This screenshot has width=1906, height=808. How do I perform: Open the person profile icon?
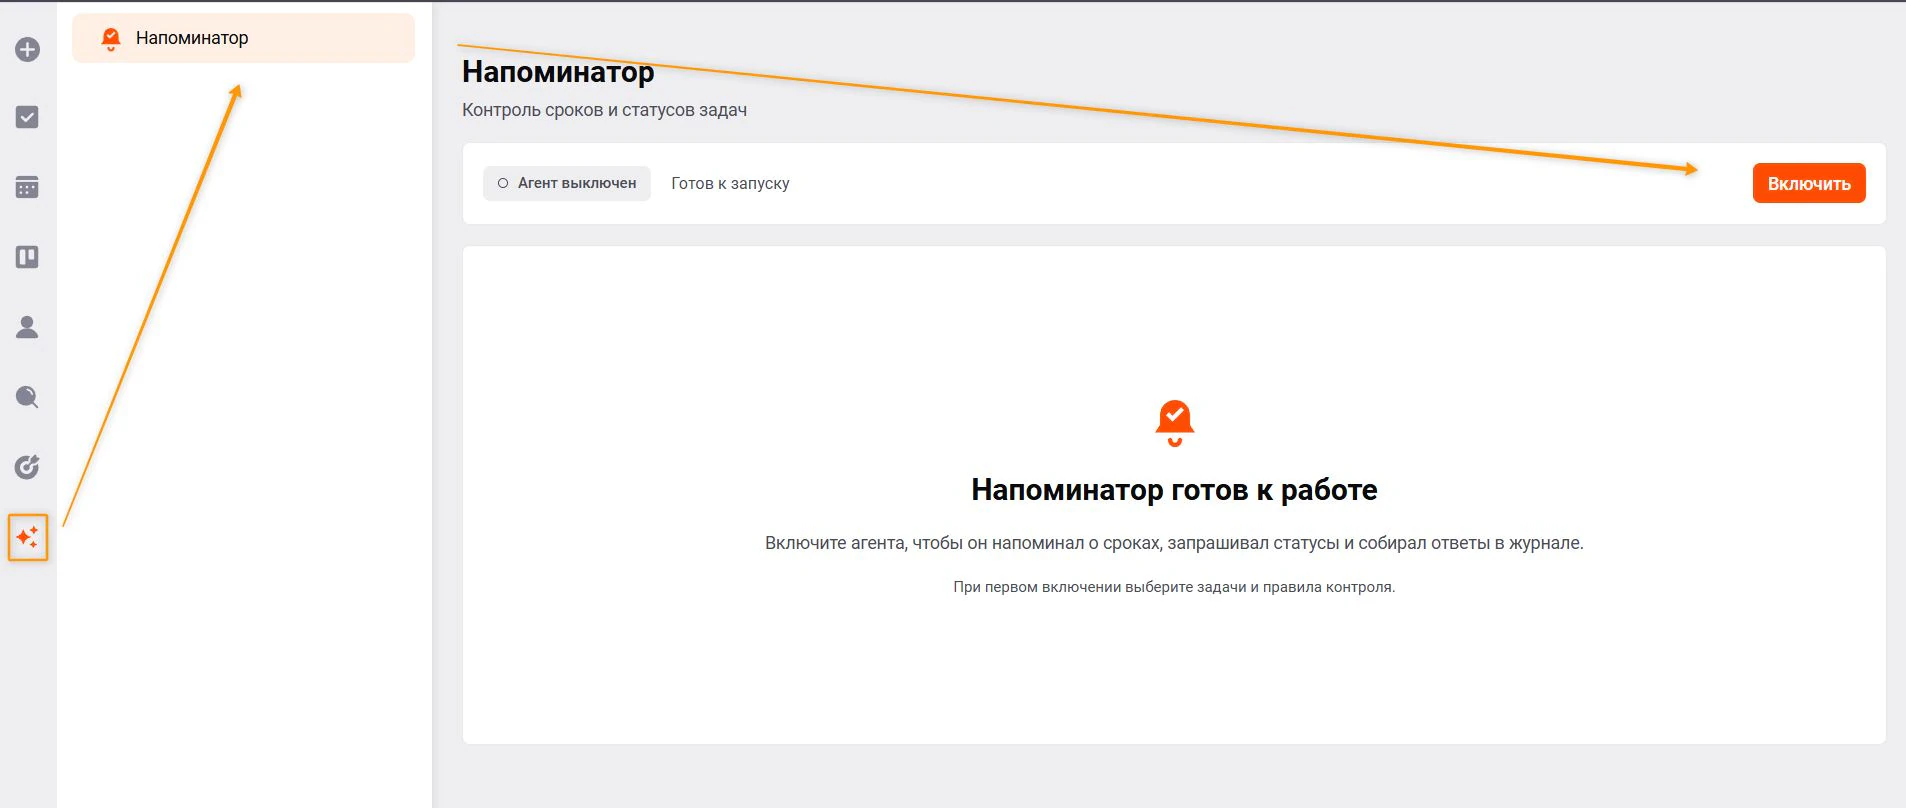[27, 327]
